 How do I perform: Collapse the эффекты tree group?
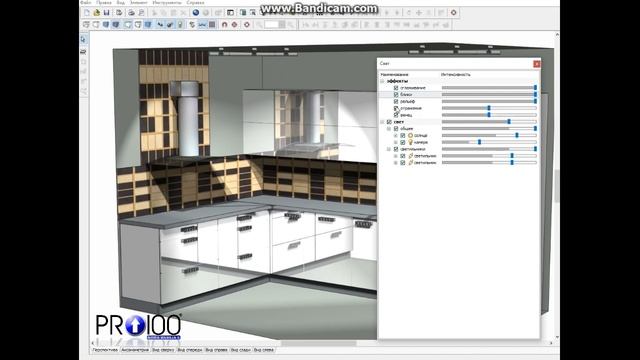click(382, 81)
